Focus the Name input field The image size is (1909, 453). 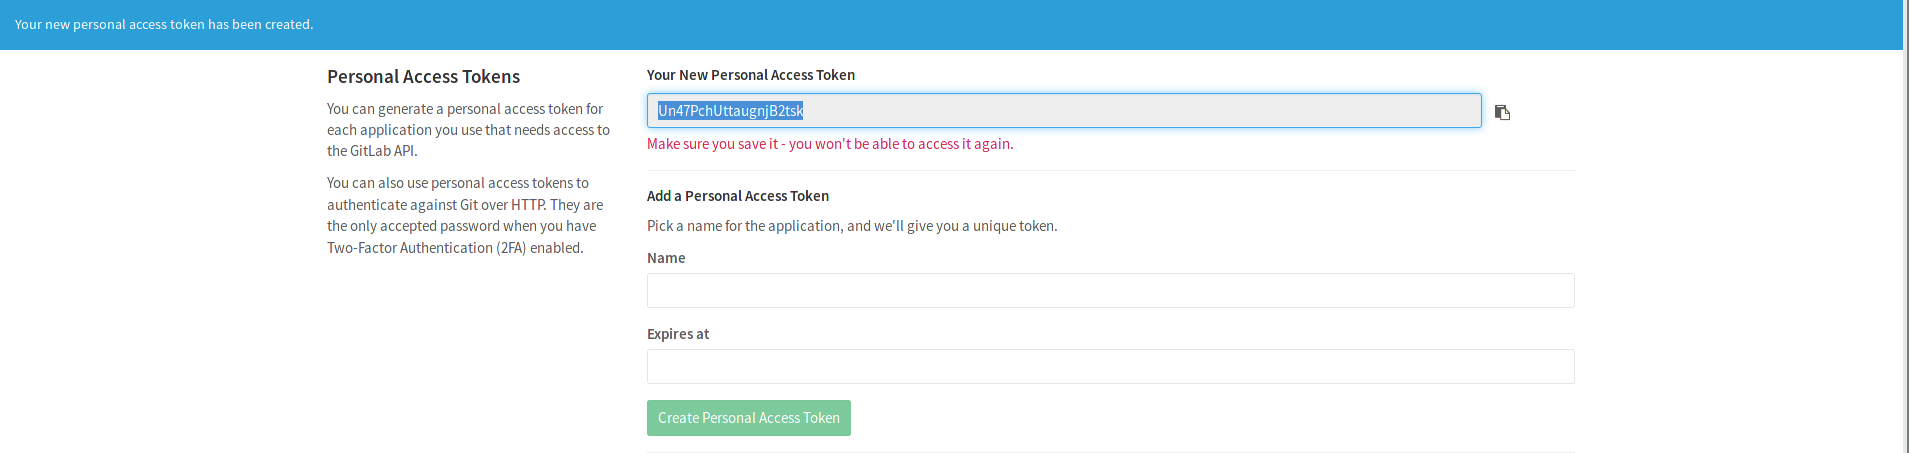(x=1110, y=290)
